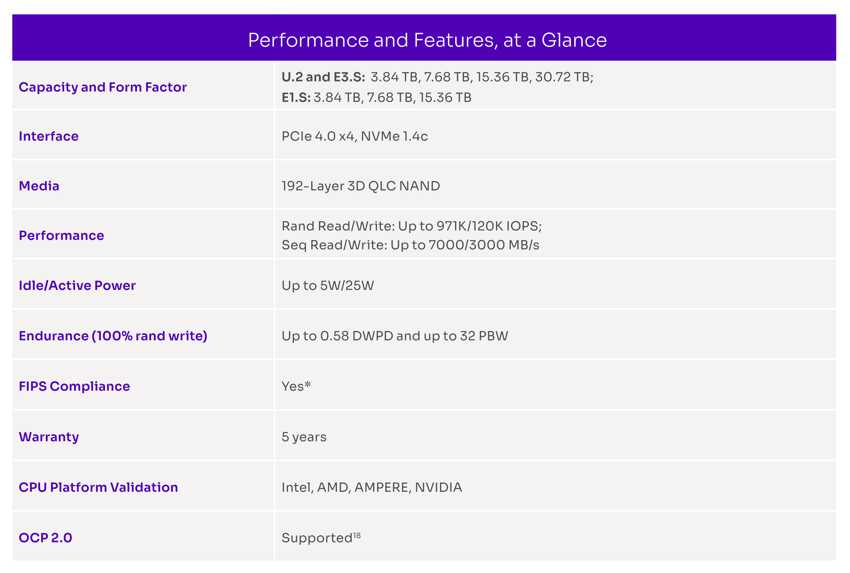Viewport: 850px width, 573px height.
Task: Select the Media row label
Action: click(x=38, y=186)
